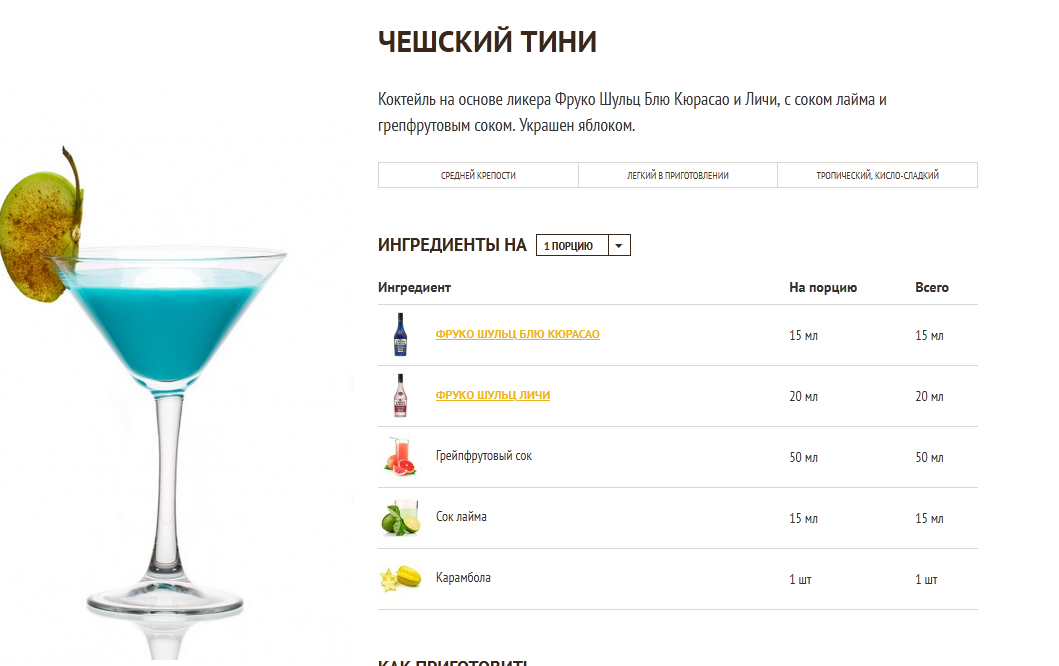Click the 1 ПОРЦИЮ selector text
The image size is (1059, 666).
point(569,246)
